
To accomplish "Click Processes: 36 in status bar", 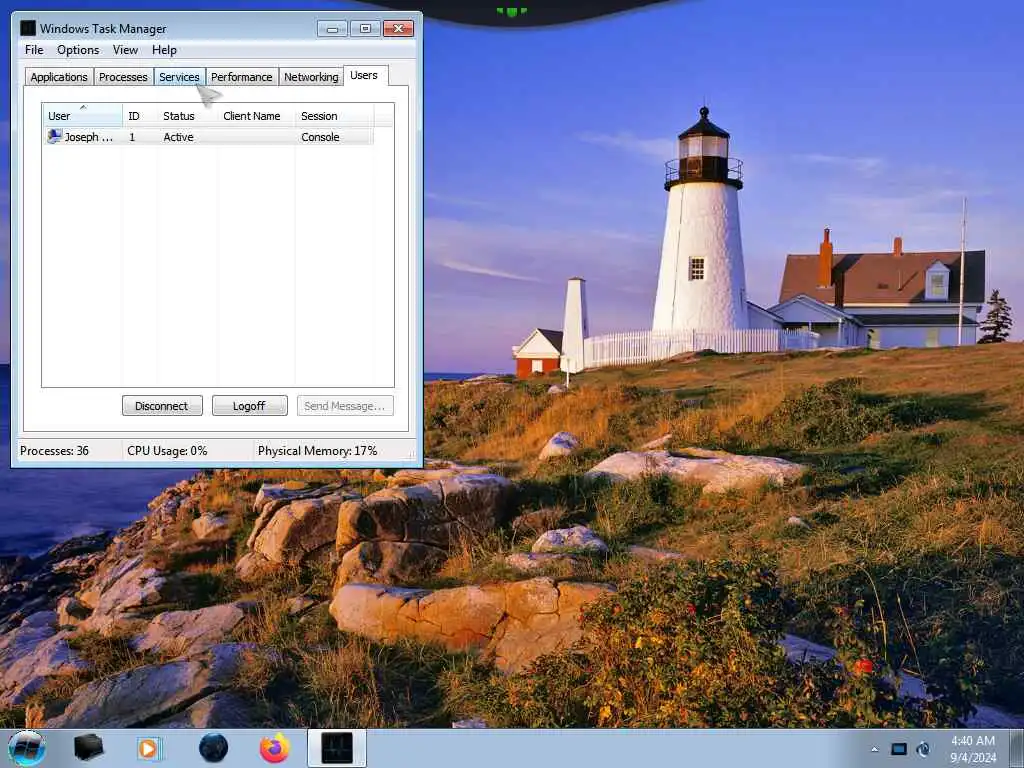I will click(54, 451).
